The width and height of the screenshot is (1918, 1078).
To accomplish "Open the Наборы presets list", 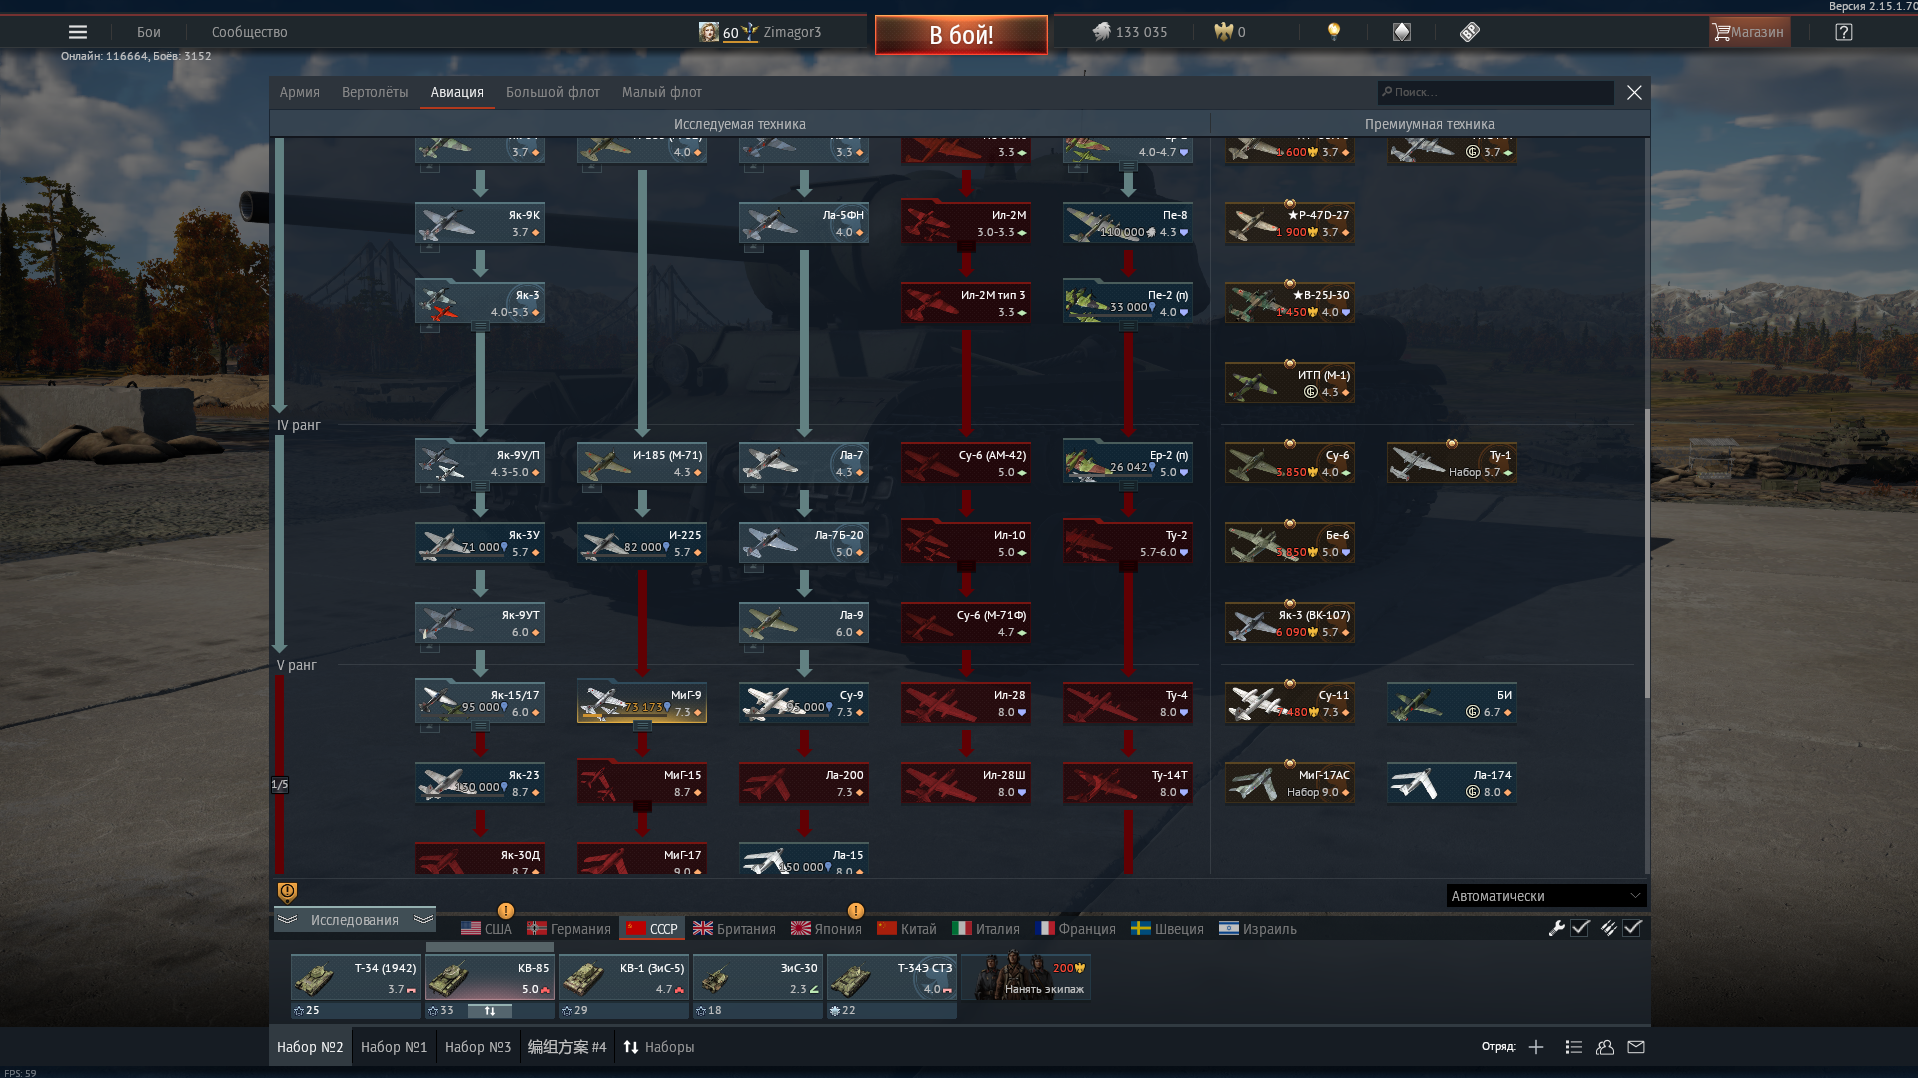I will [x=659, y=1047].
